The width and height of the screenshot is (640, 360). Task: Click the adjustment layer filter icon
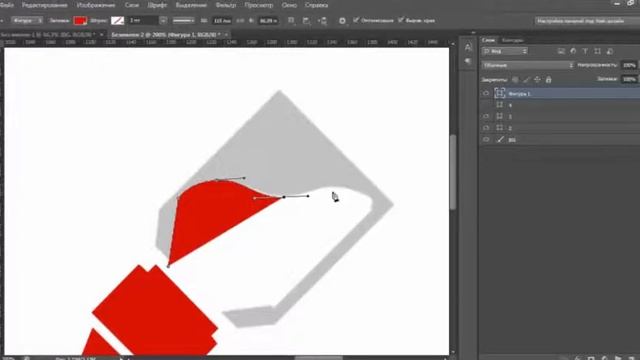coord(573,51)
